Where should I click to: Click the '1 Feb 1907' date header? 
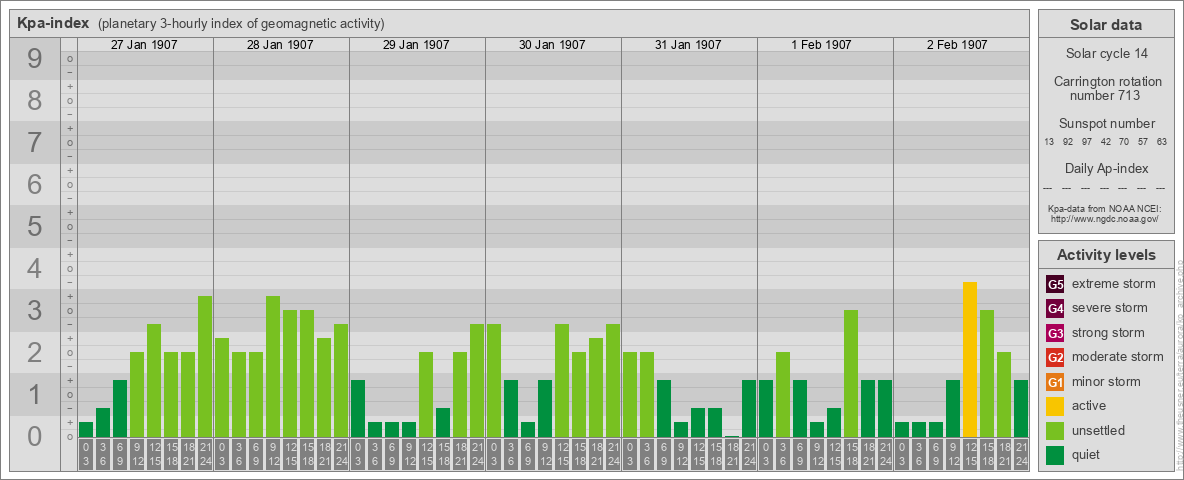coord(824,45)
